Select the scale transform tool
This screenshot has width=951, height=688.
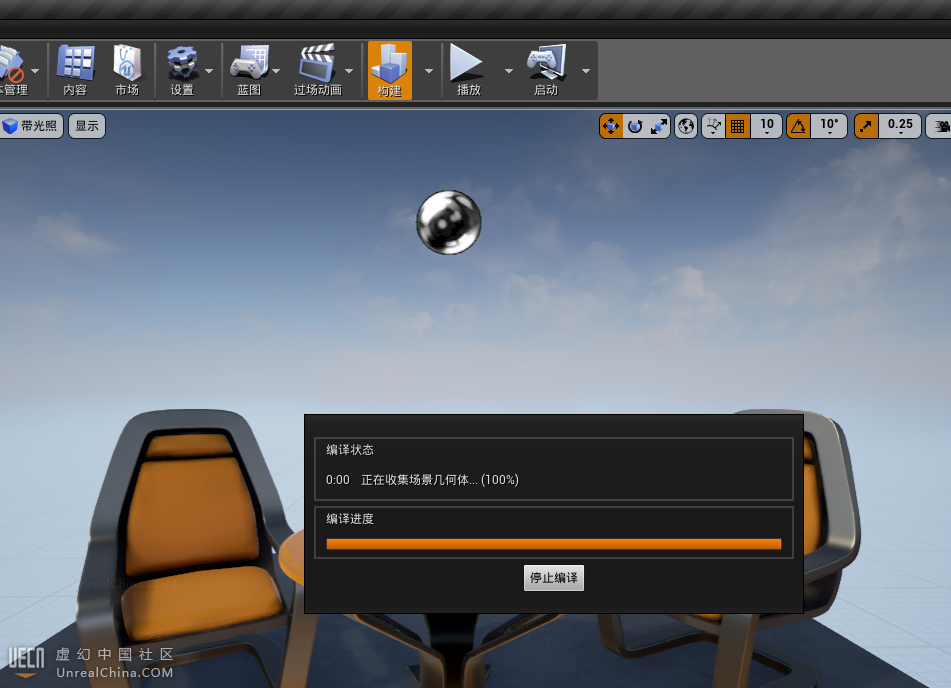pyautogui.click(x=659, y=126)
